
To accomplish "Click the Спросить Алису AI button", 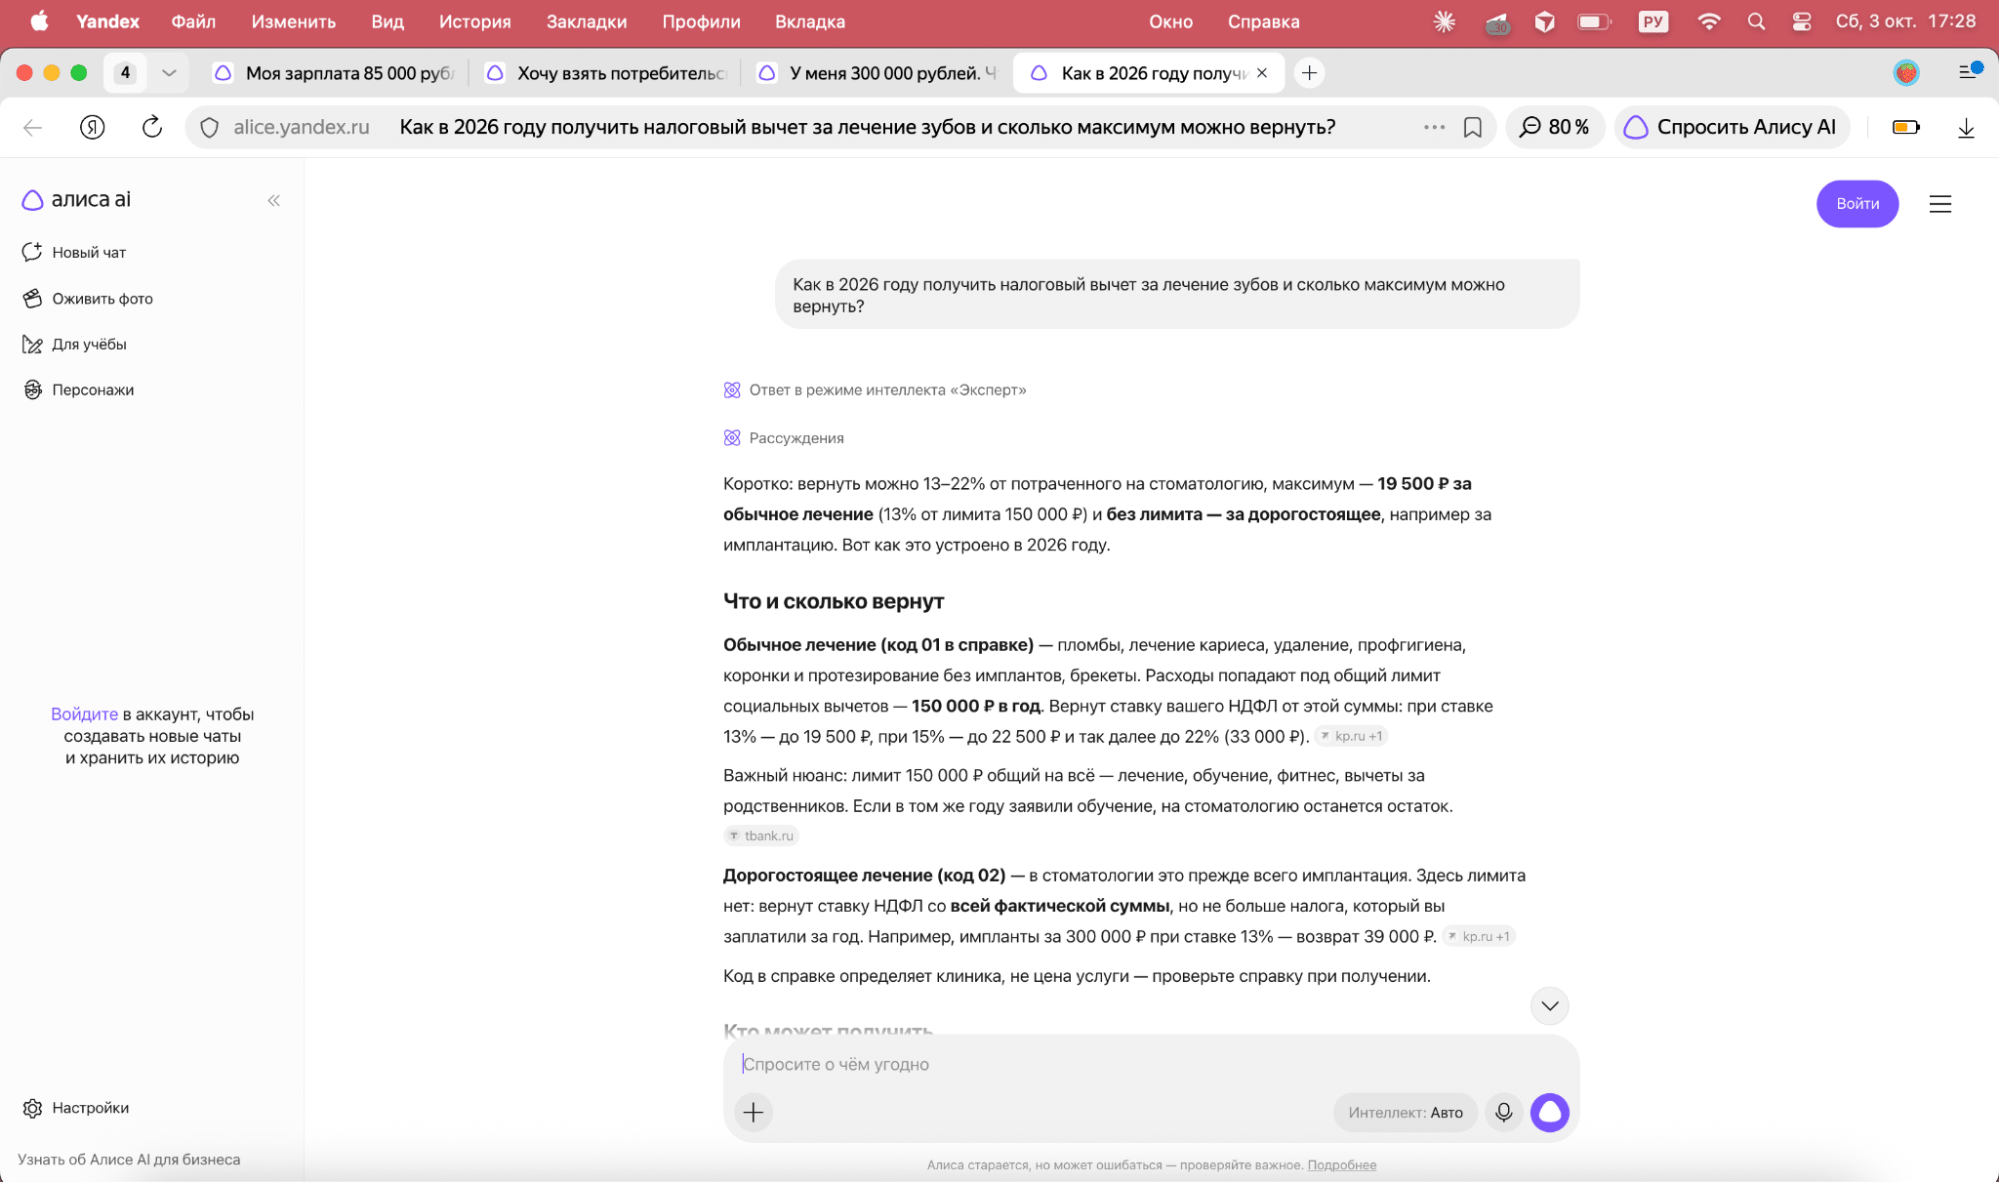I will tap(1731, 127).
